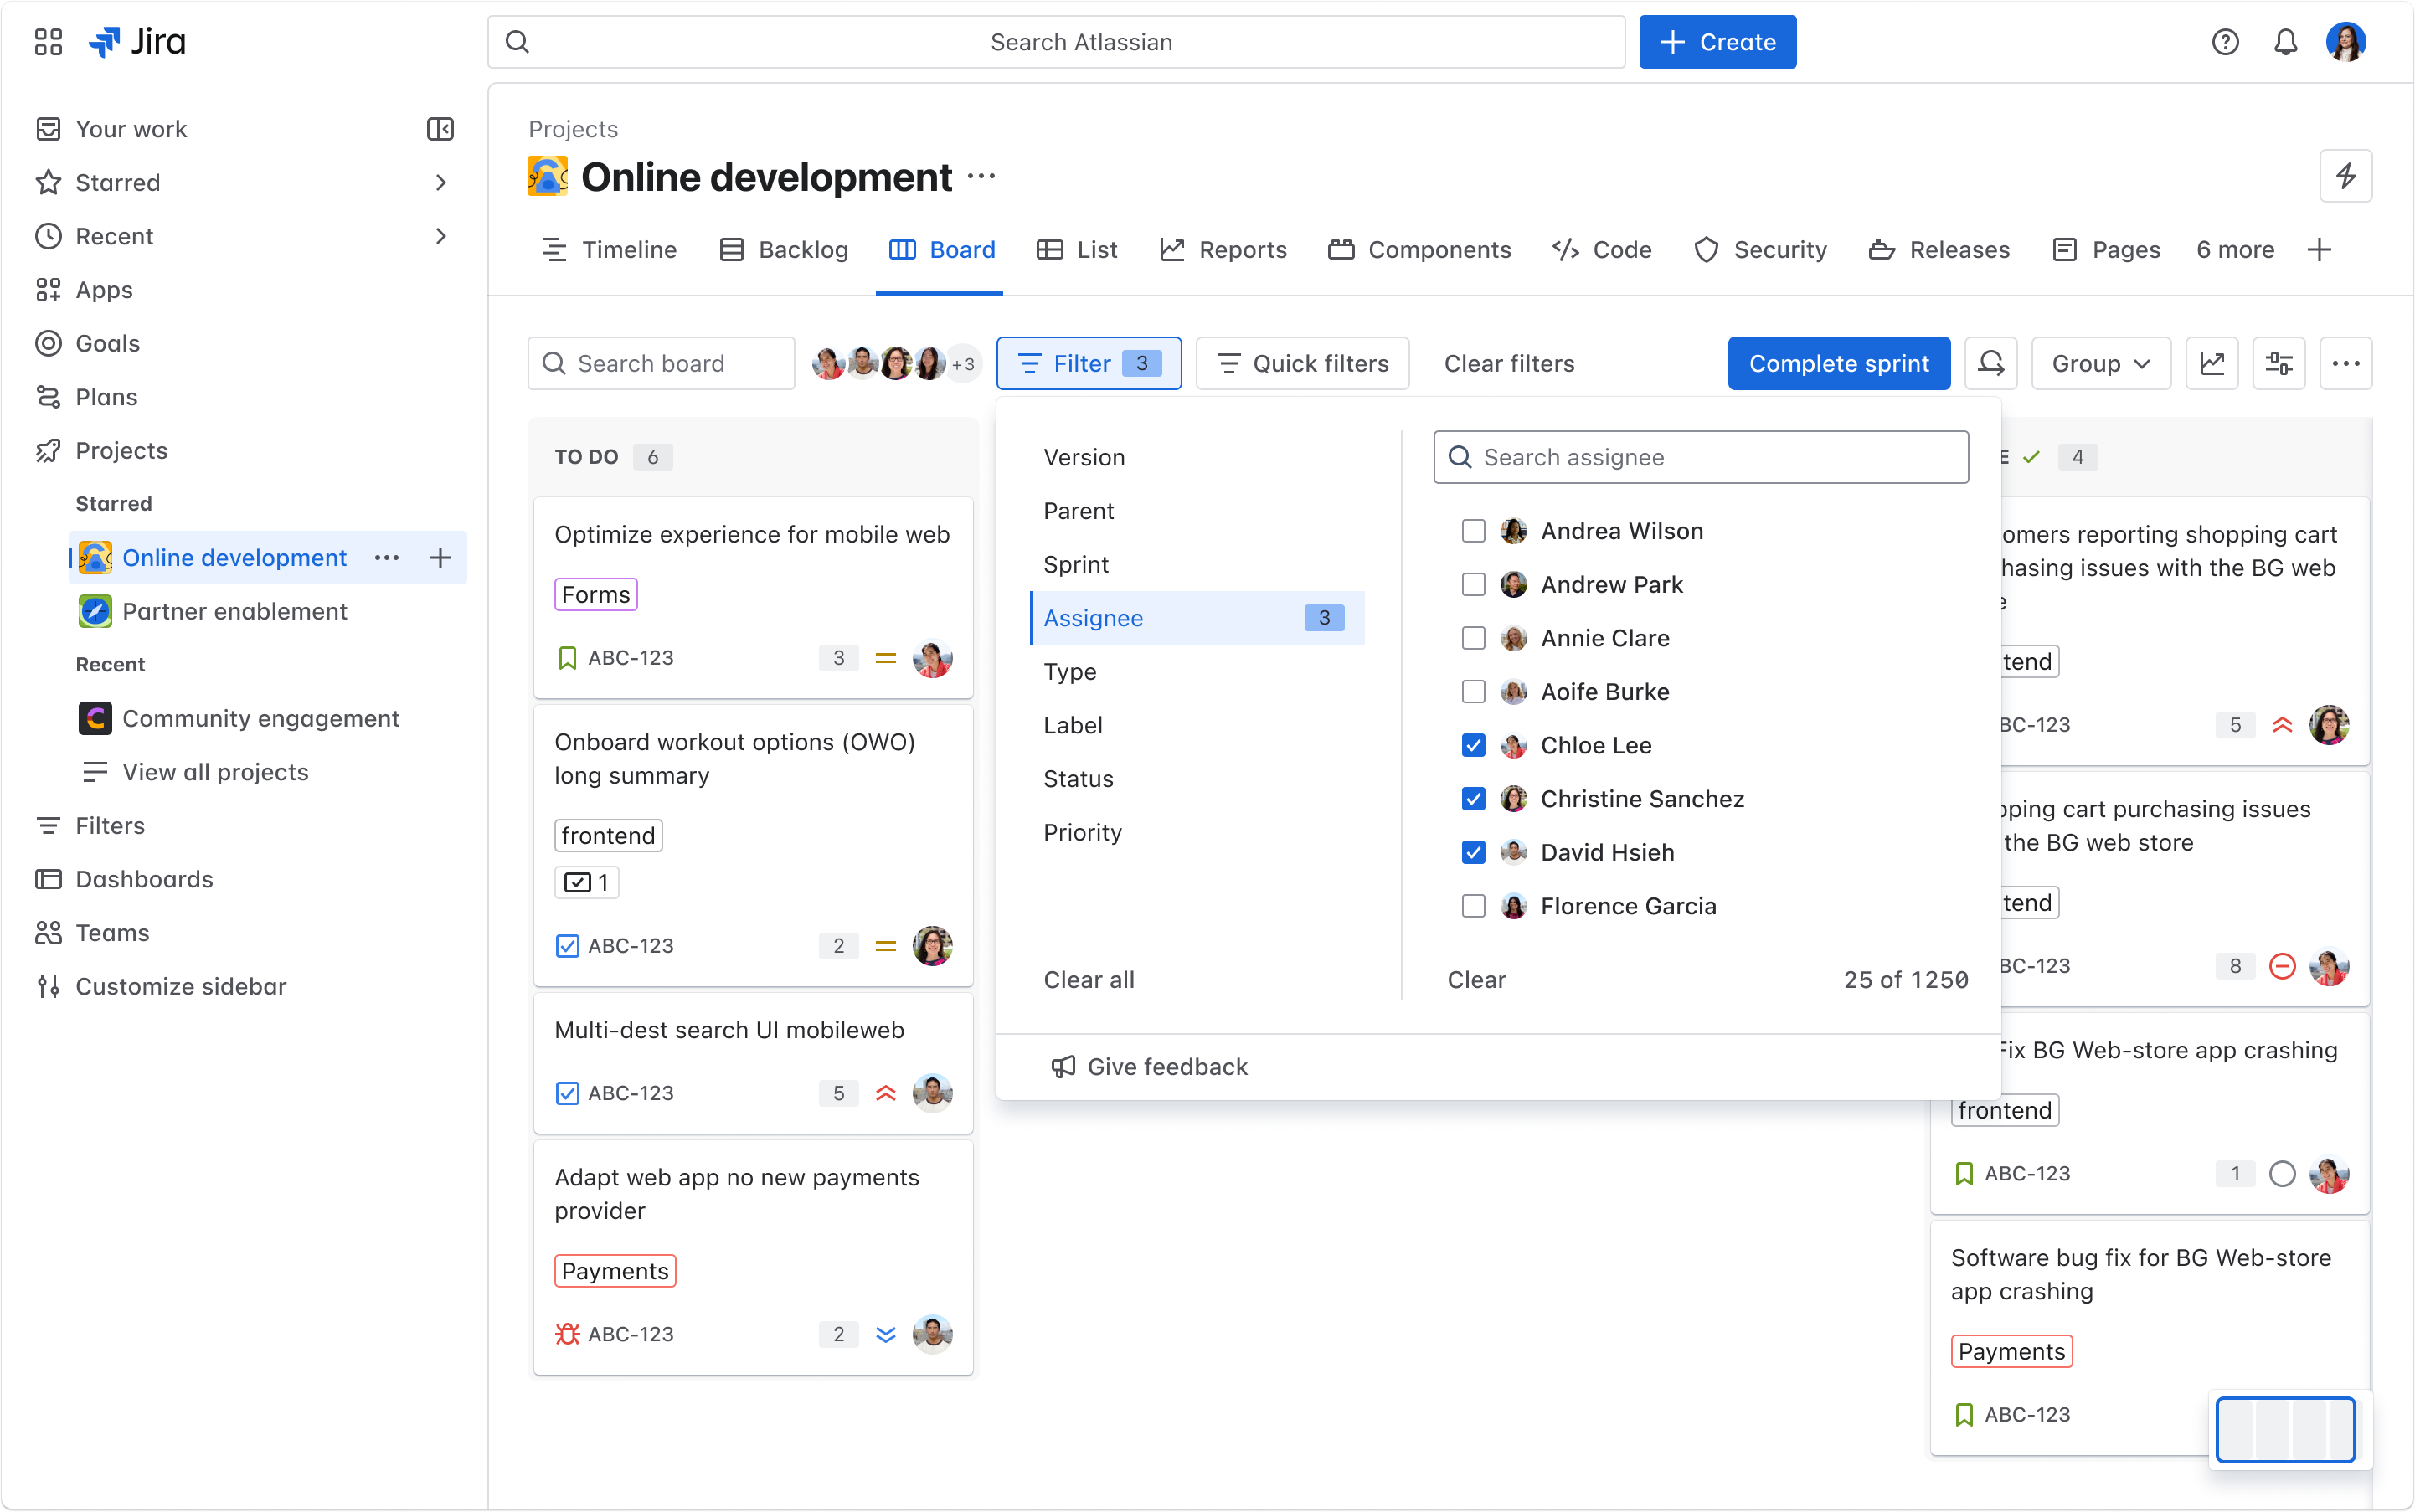Viewport: 2415px width, 1512px height.
Task: Click the Automation lightning bolt icon
Action: (x=2346, y=175)
